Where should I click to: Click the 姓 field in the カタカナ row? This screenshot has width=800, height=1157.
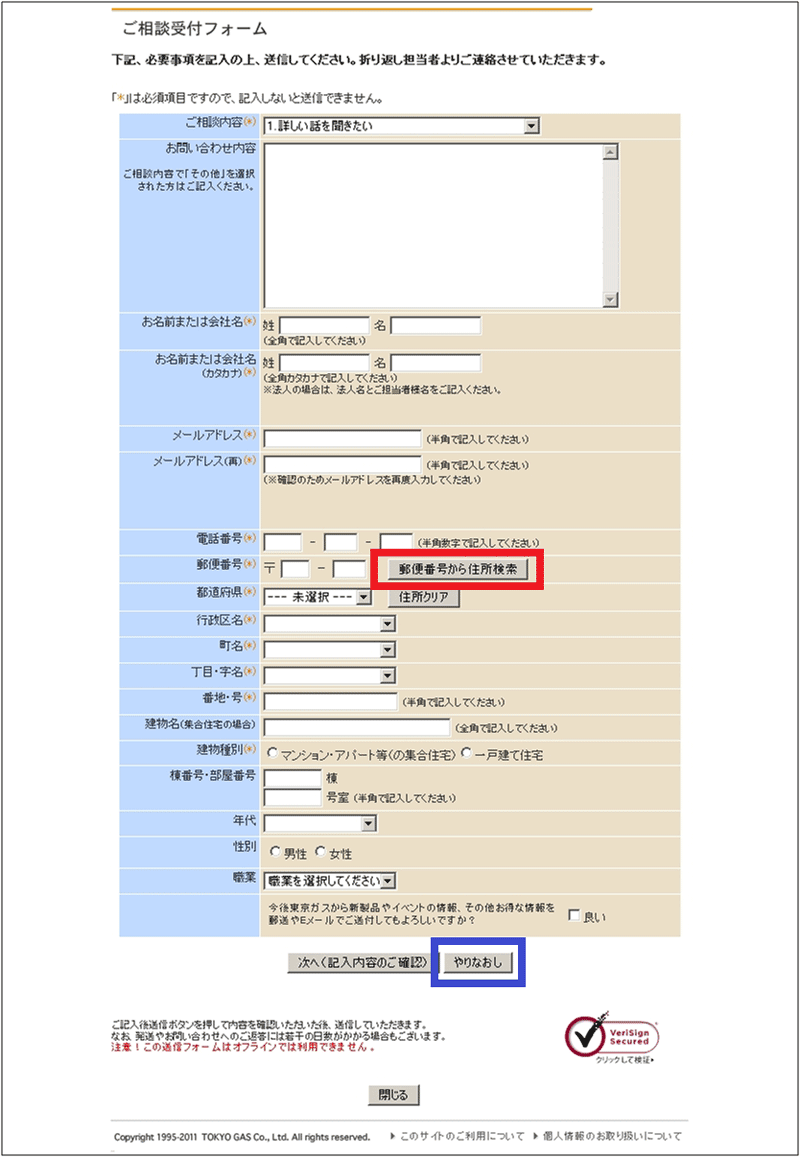pos(324,363)
